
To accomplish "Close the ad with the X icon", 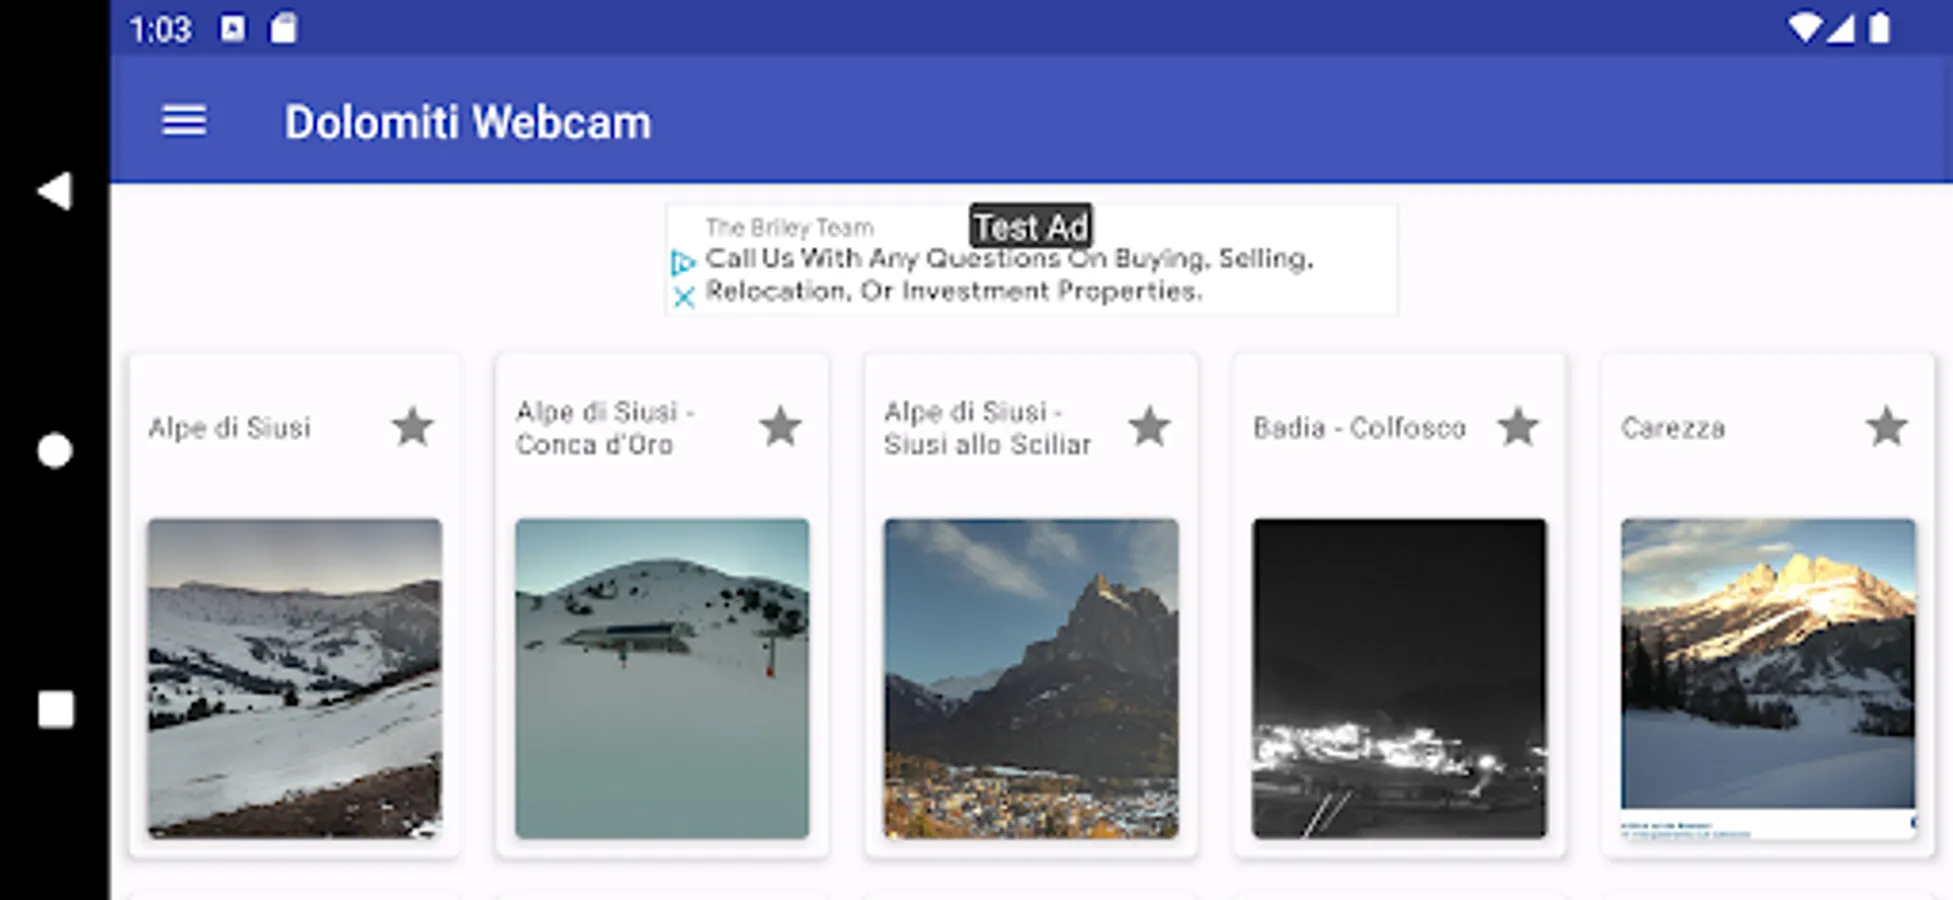I will point(684,297).
